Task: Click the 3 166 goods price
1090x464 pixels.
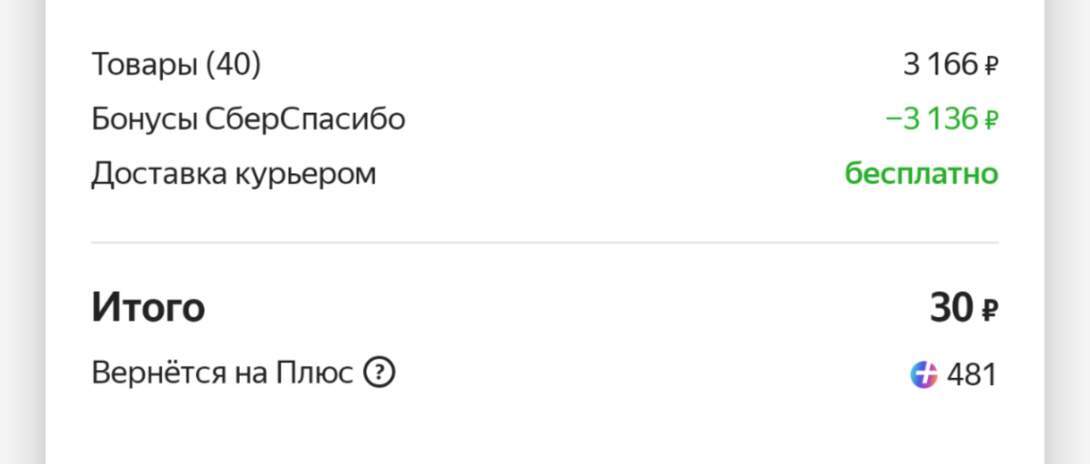Action: 940,65
